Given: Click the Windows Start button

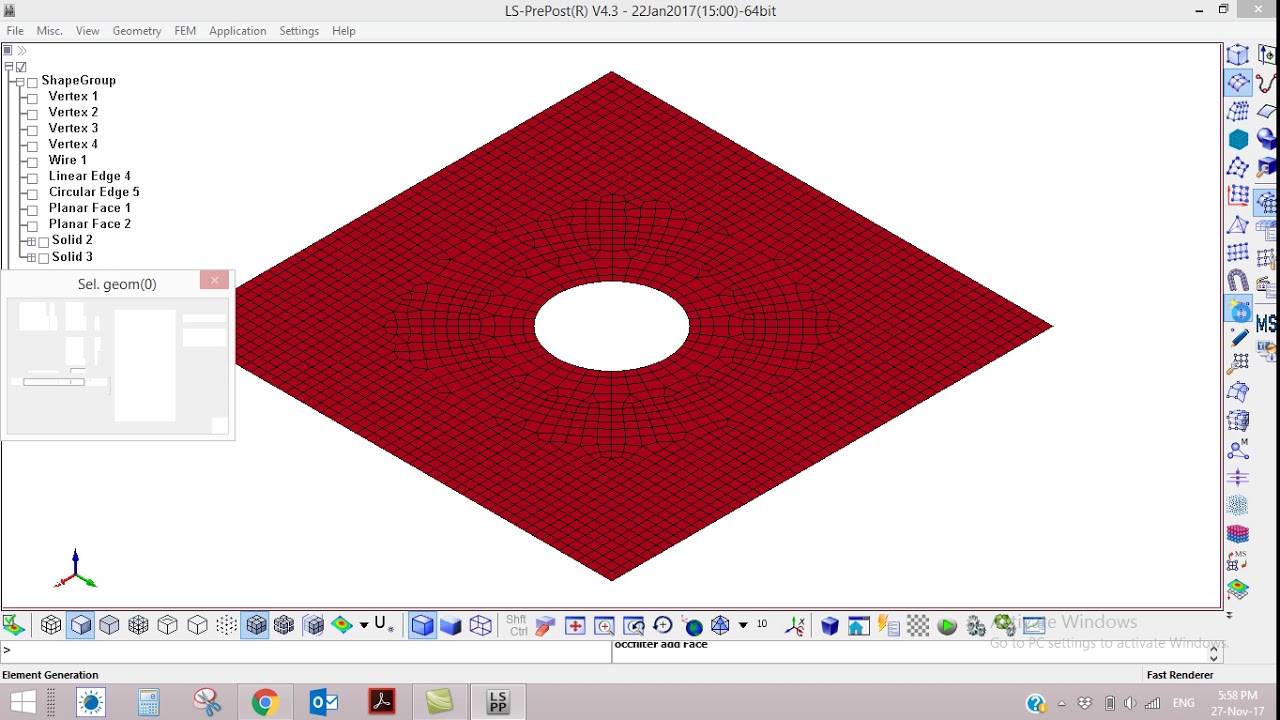Looking at the screenshot, I should click(23, 703).
